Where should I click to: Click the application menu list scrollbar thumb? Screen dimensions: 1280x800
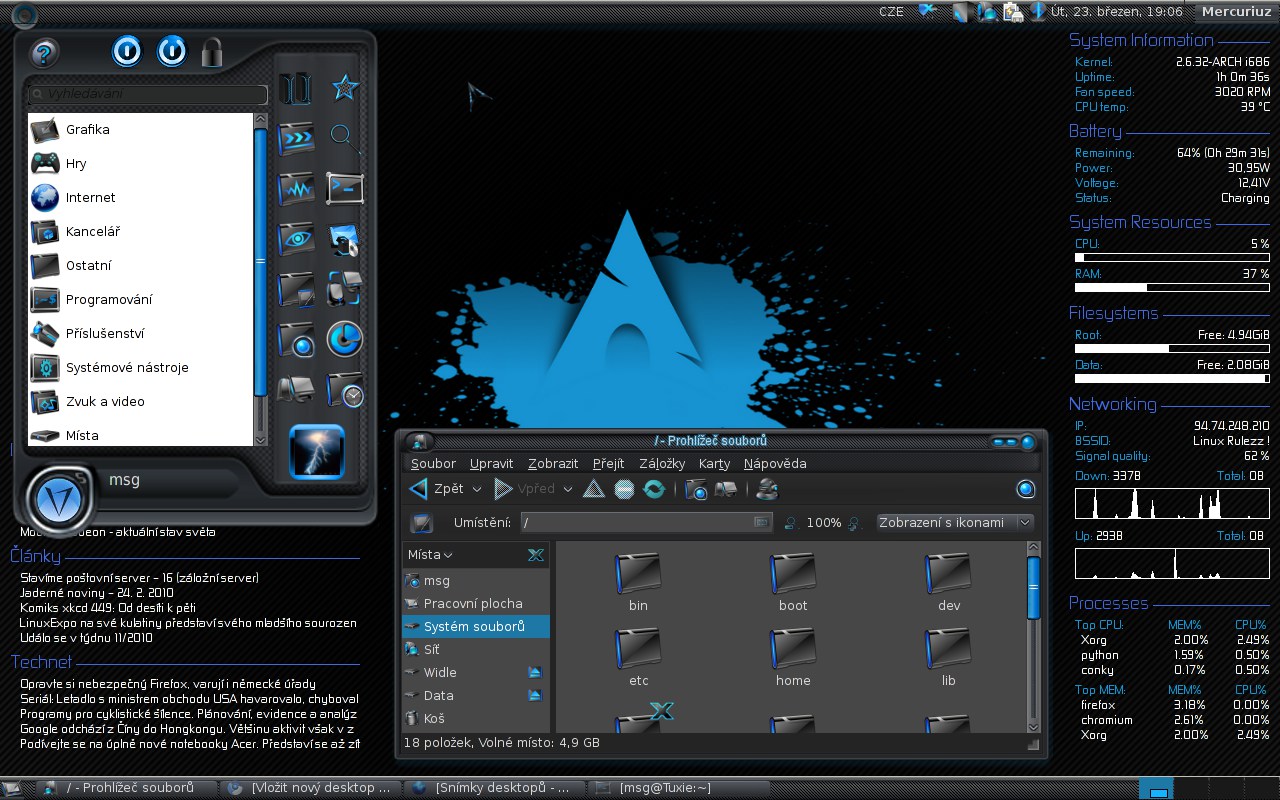260,260
